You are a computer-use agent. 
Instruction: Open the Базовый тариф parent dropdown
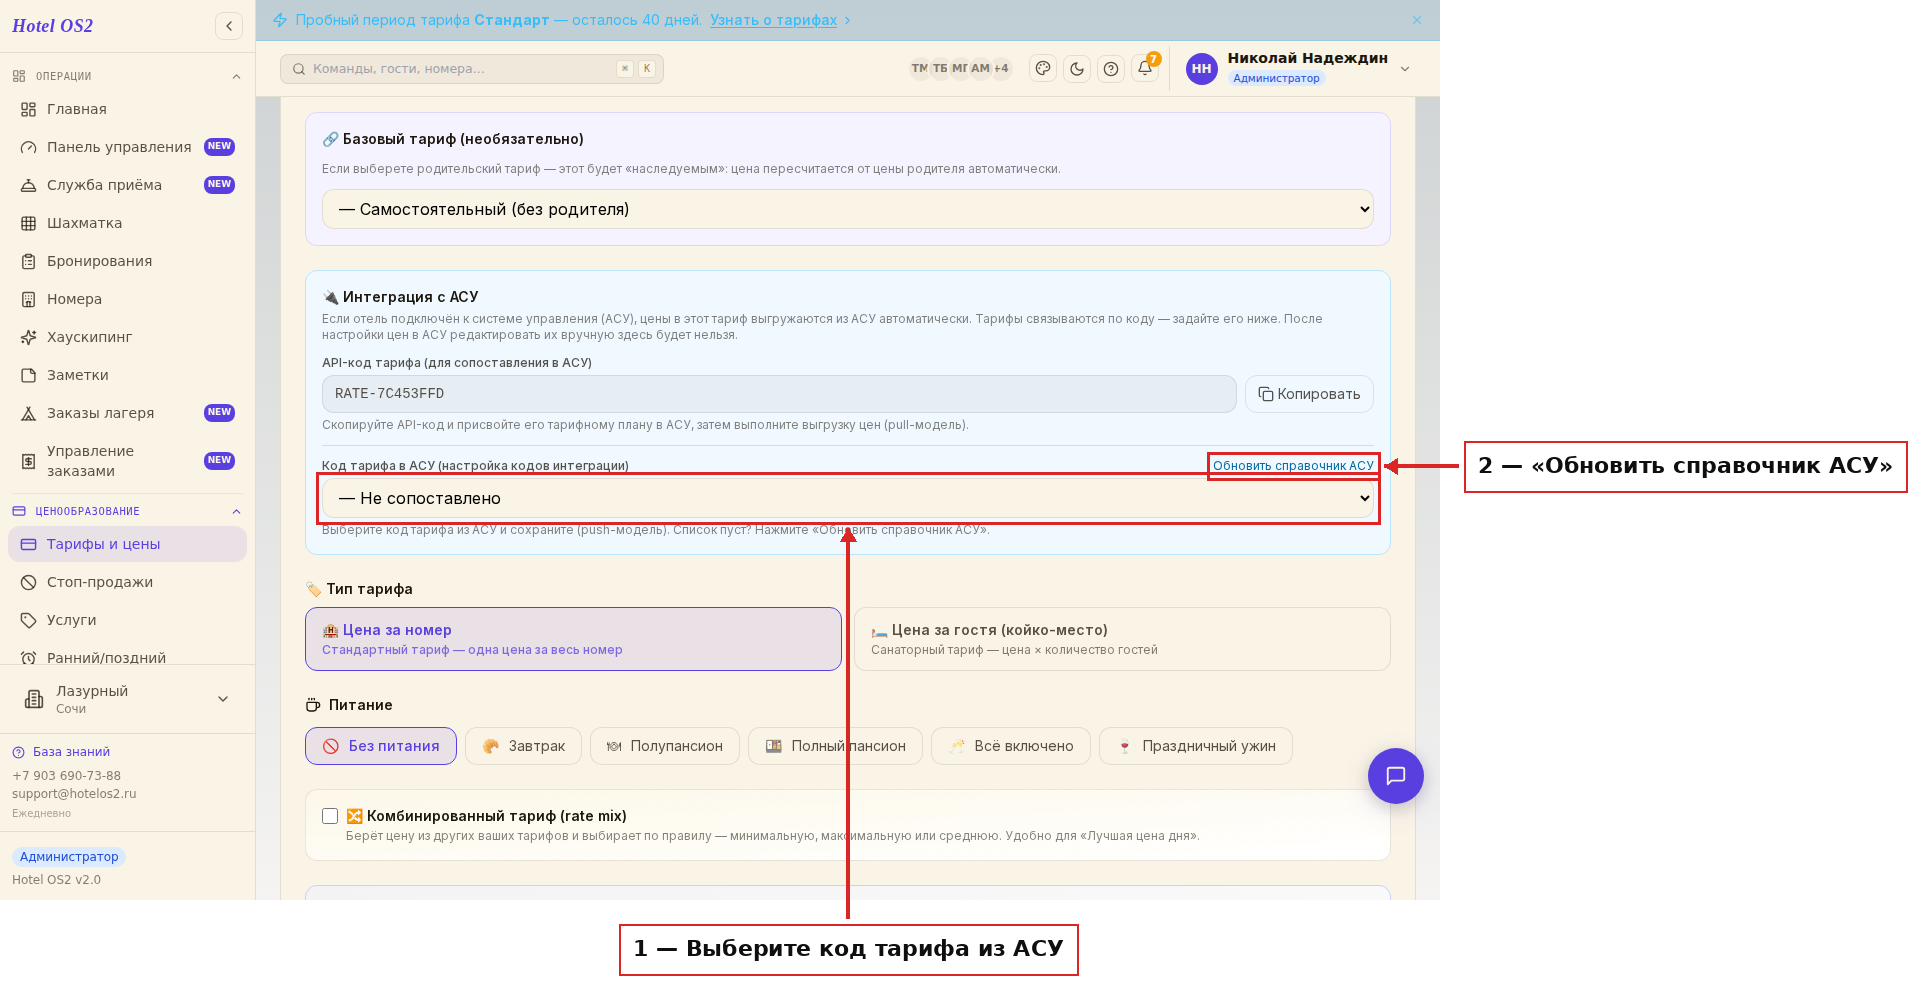pos(847,209)
